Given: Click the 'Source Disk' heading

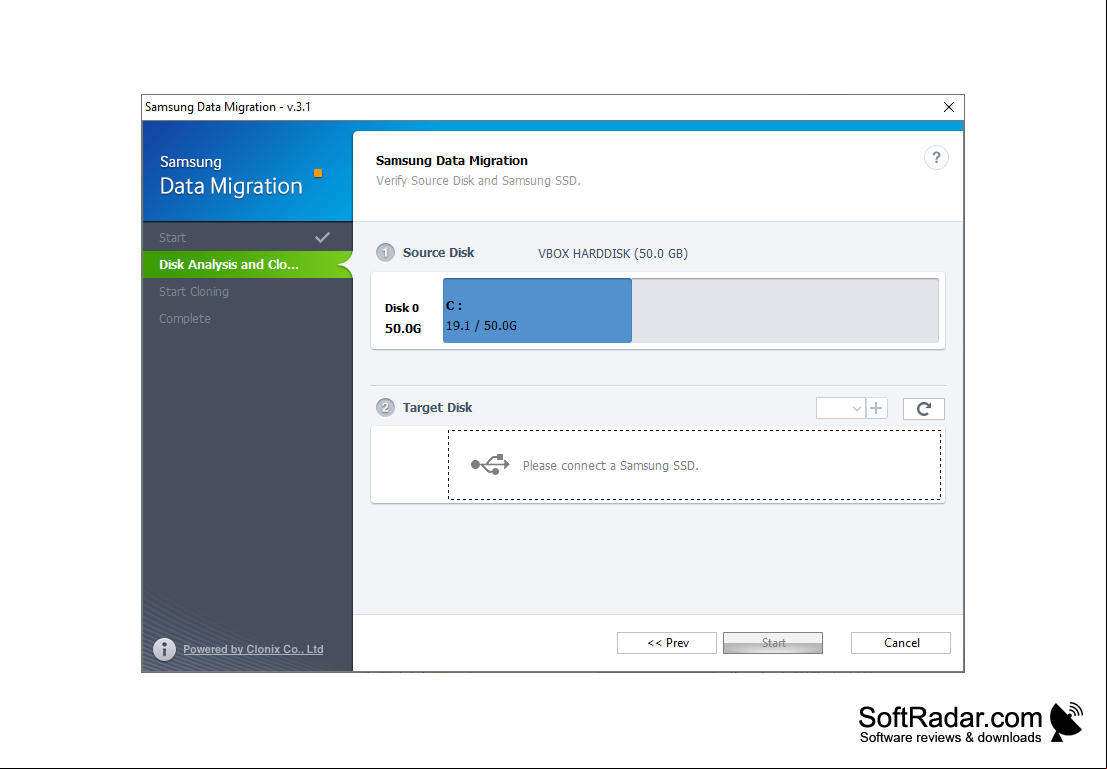Looking at the screenshot, I should click(438, 252).
